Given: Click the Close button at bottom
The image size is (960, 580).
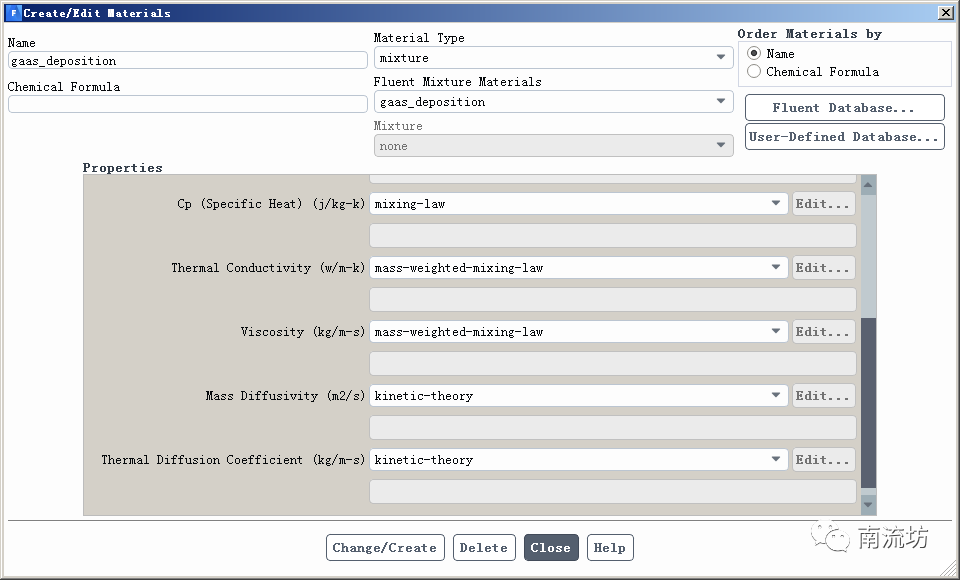Looking at the screenshot, I should coord(550,548).
